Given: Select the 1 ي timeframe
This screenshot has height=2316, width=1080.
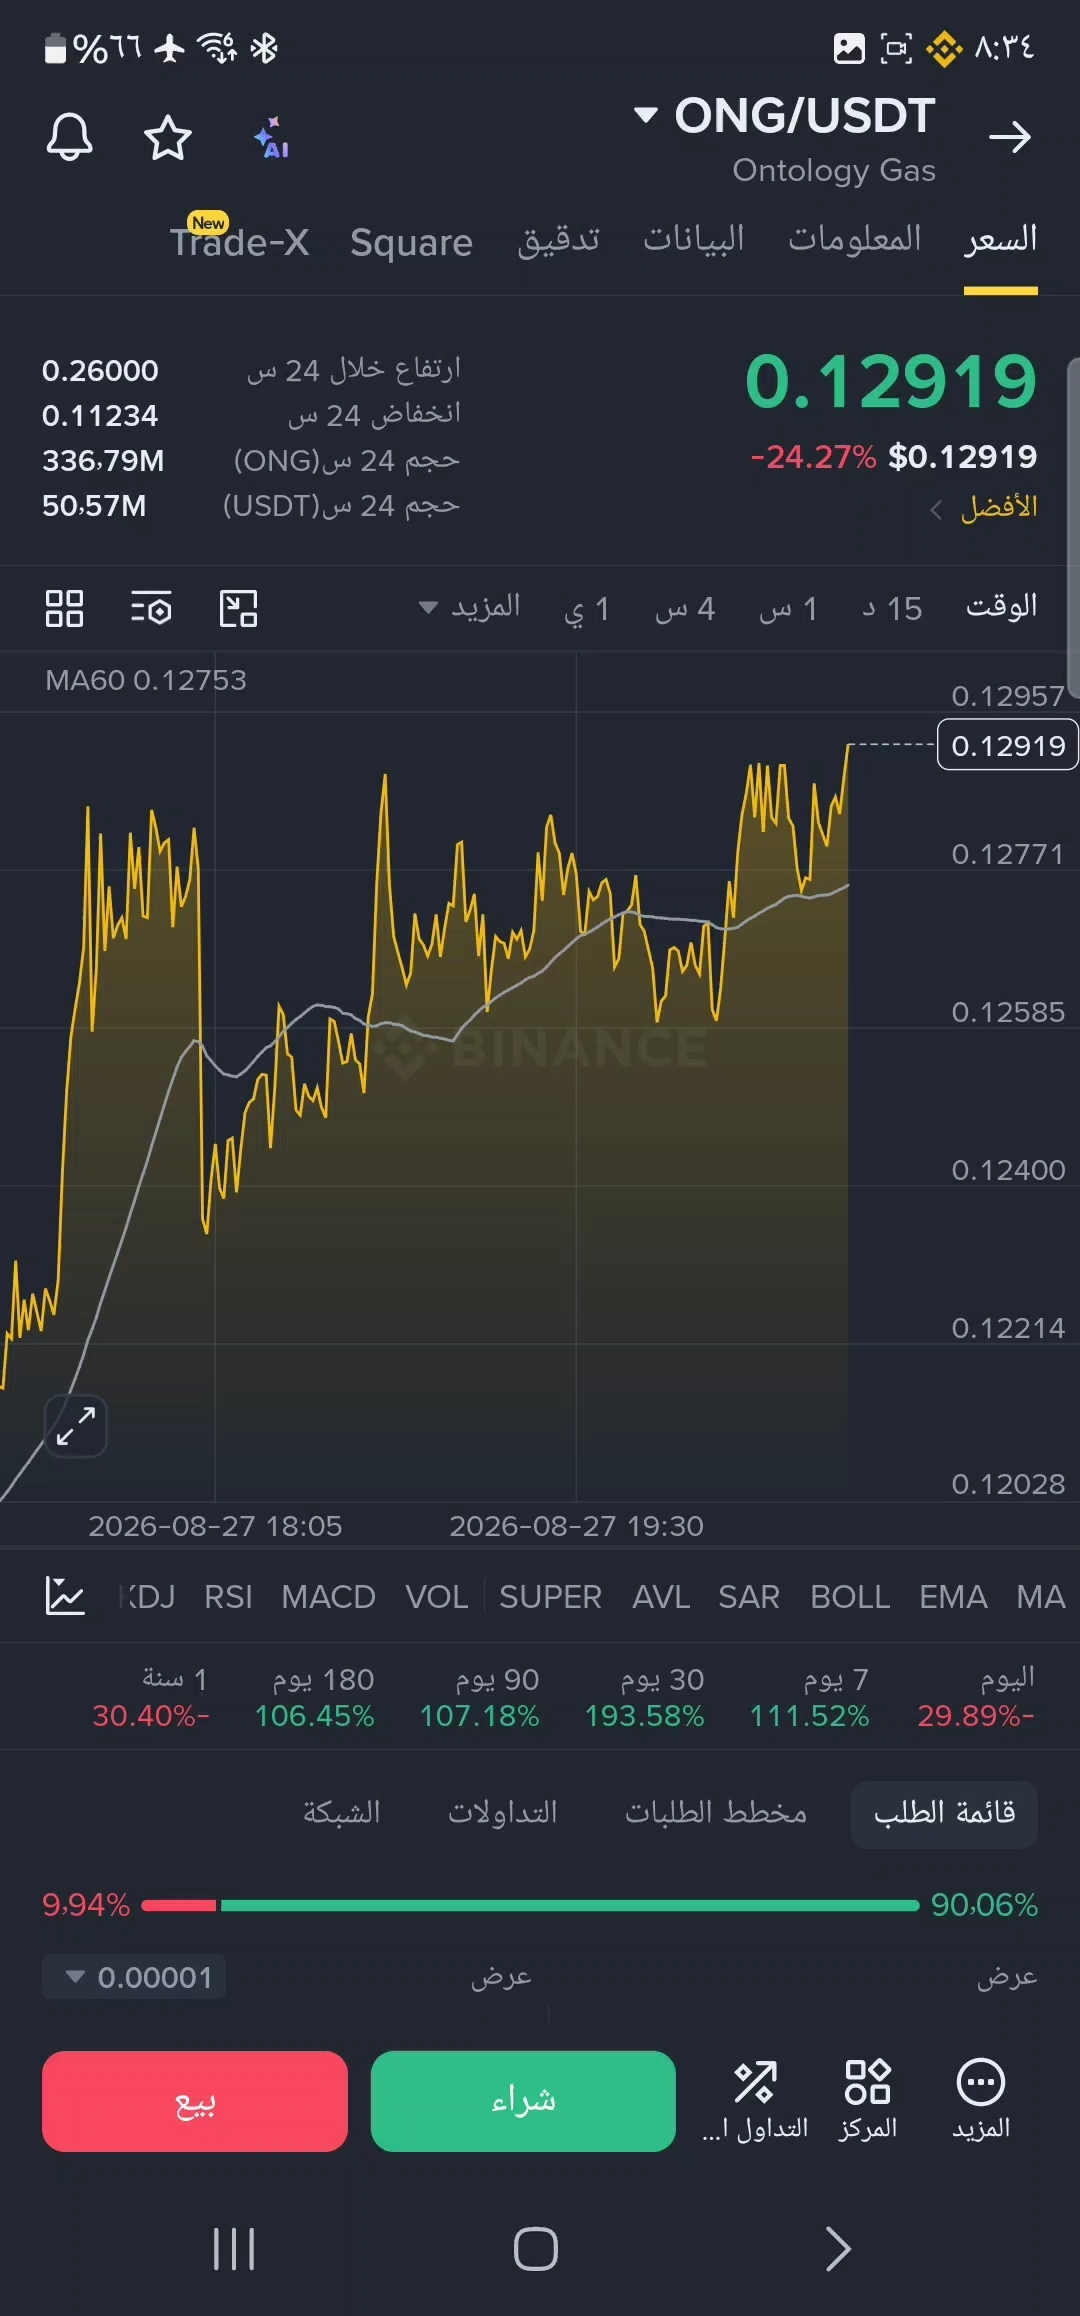Looking at the screenshot, I should click(587, 608).
